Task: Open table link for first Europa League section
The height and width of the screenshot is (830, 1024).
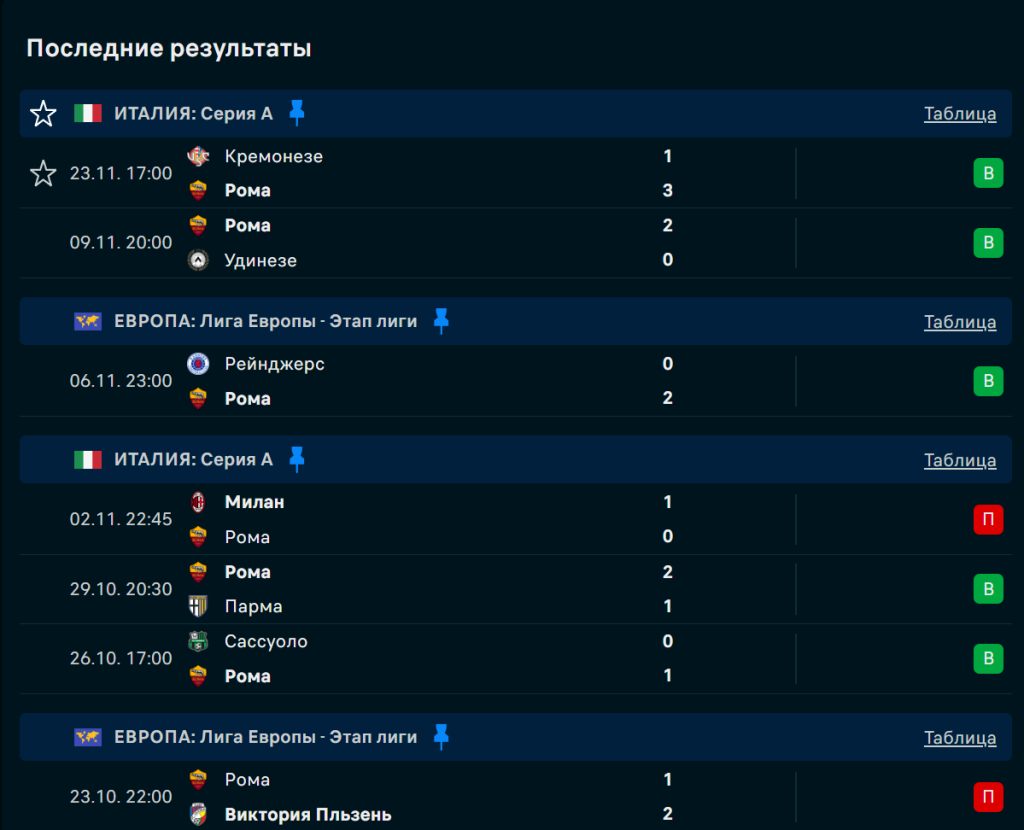Action: pyautogui.click(x=959, y=321)
